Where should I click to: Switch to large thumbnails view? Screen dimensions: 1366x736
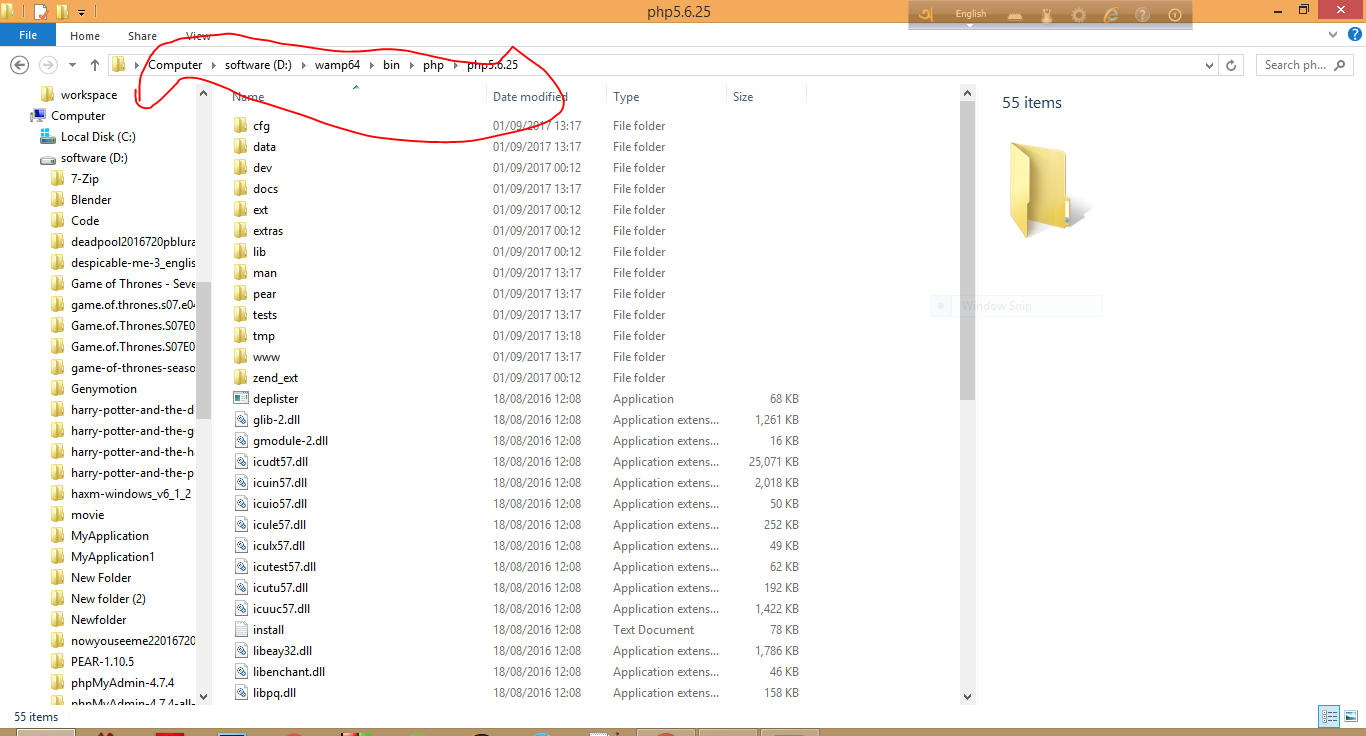click(1350, 716)
